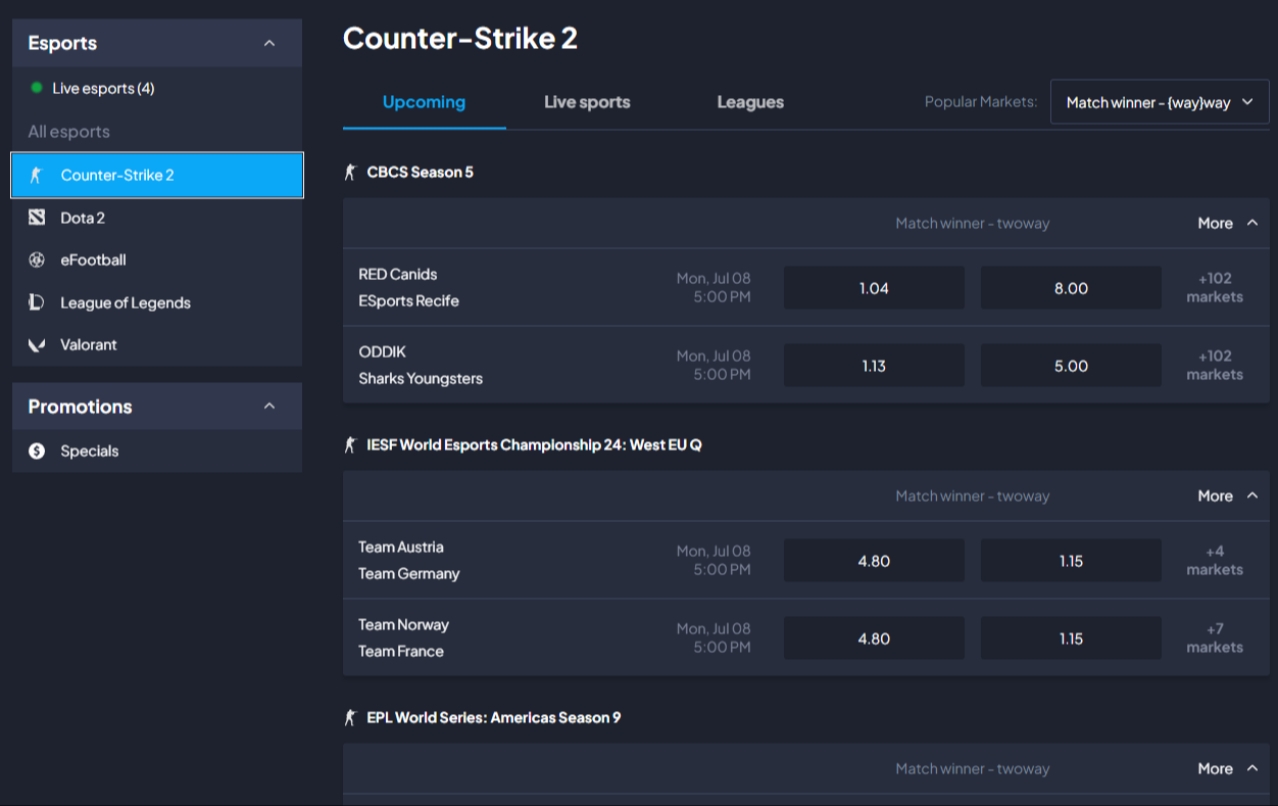
Task: Select eFootball in the sidebar
Action: pos(157,260)
